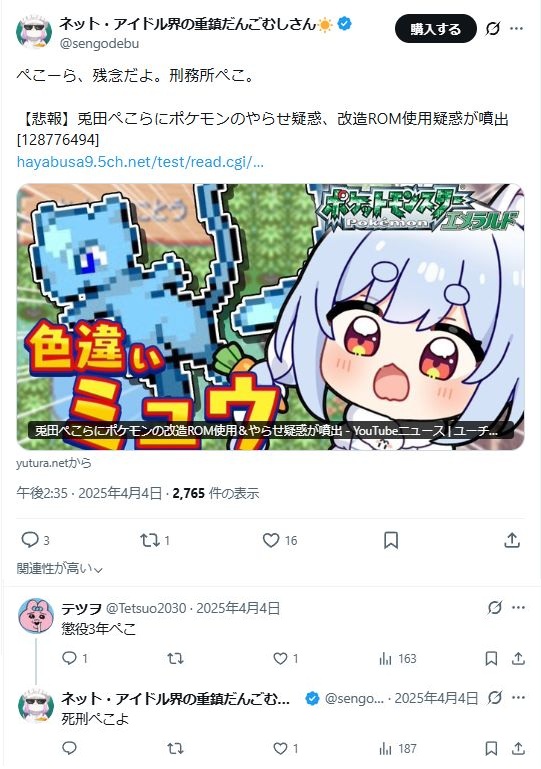Click the repost icon on Tetsuo's reply
Image resolution: width=541 pixels, height=769 pixels.
[x=175, y=658]
